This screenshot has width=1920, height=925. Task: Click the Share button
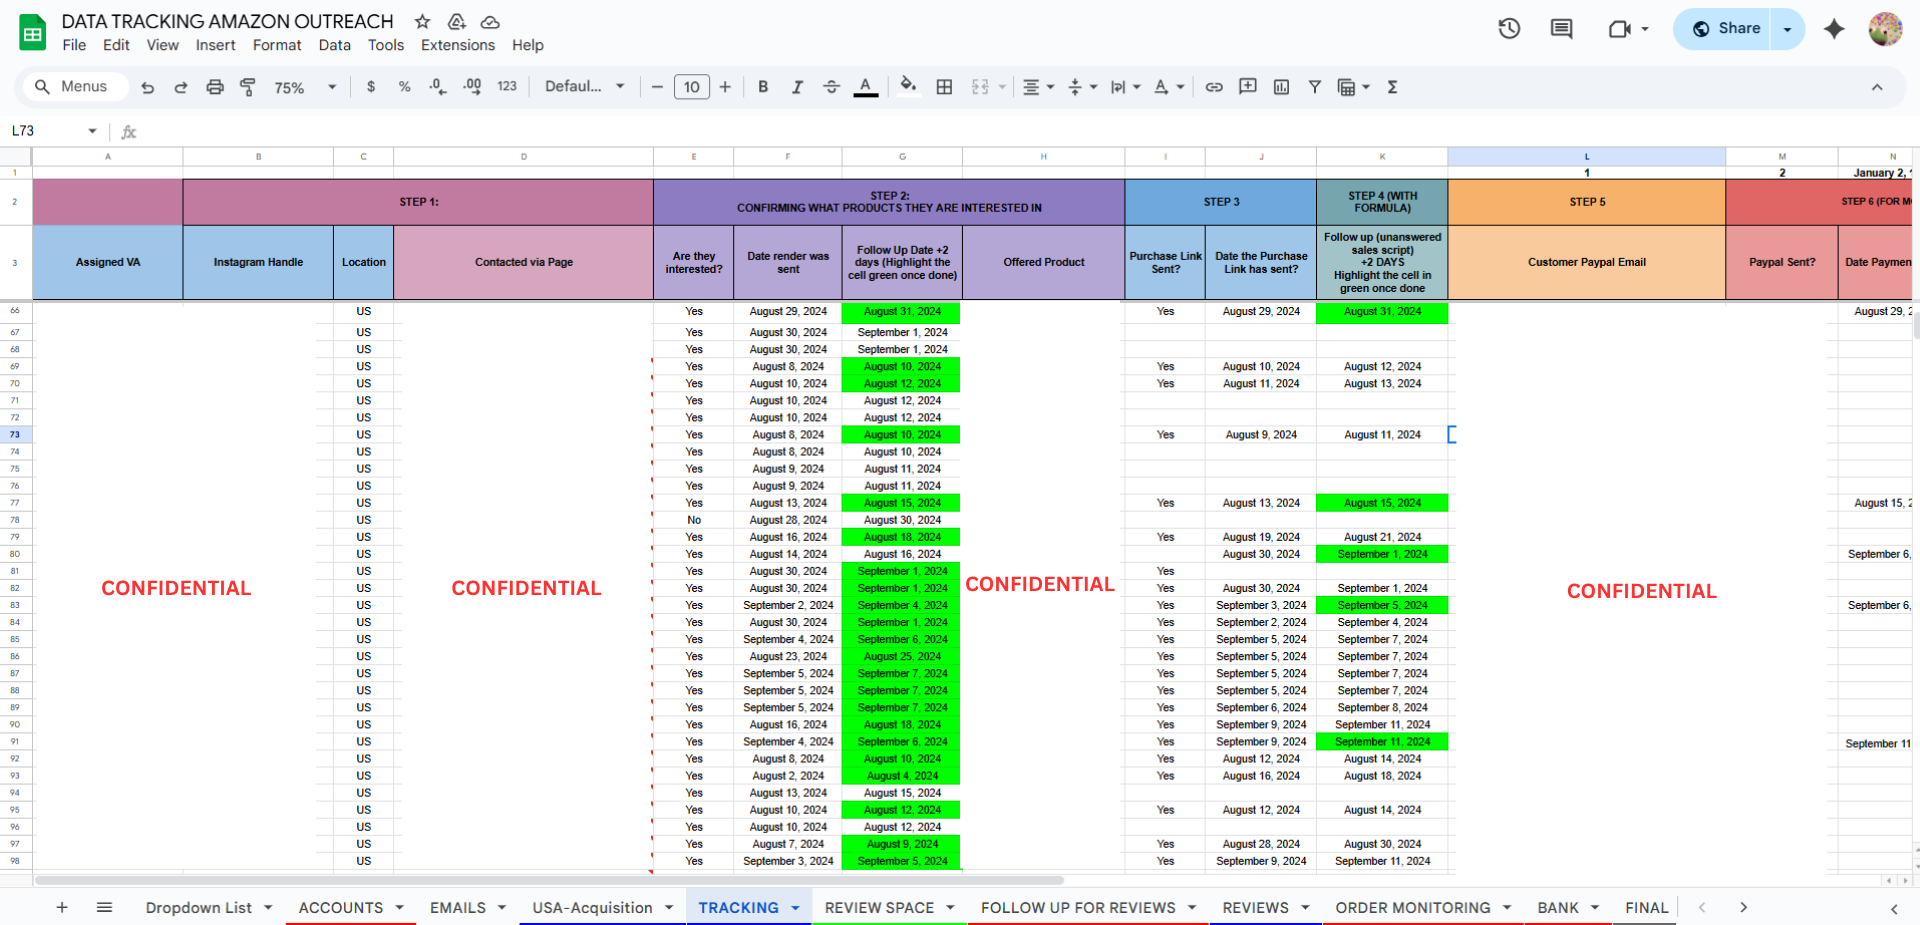tap(1726, 29)
